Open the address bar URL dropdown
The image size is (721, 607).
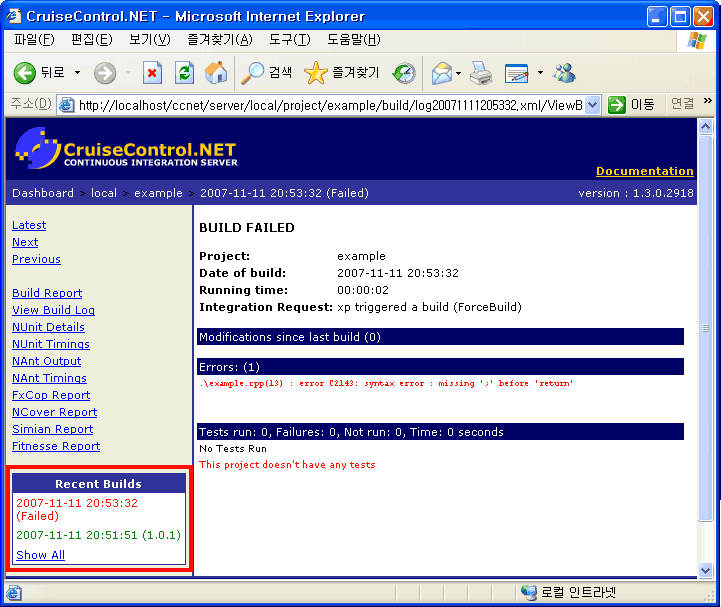coord(592,105)
